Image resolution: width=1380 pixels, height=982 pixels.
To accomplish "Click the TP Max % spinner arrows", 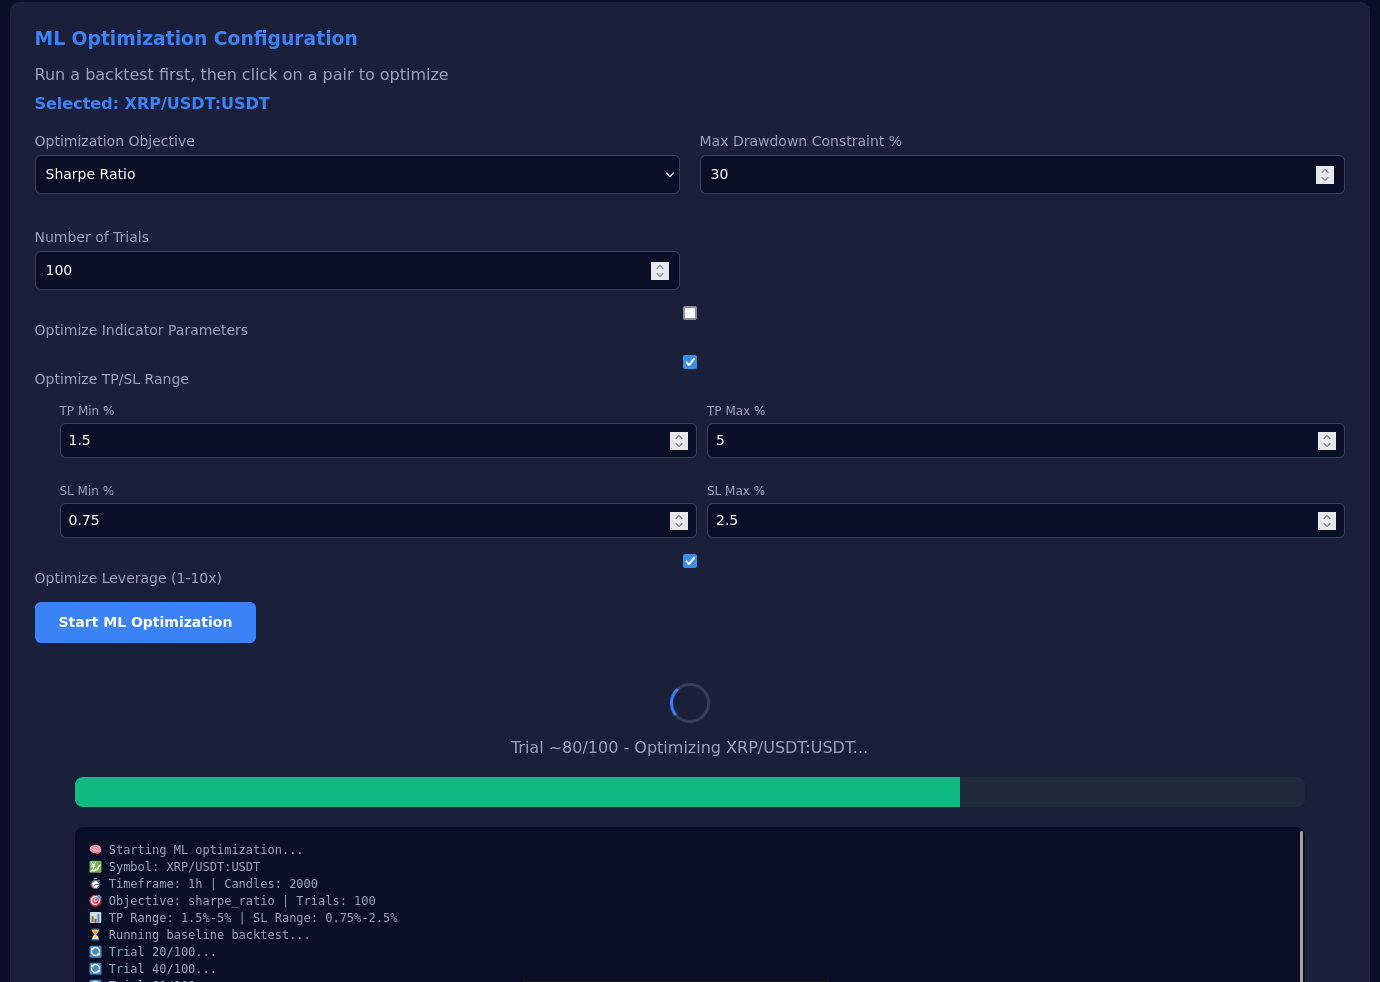I will [1326, 441].
